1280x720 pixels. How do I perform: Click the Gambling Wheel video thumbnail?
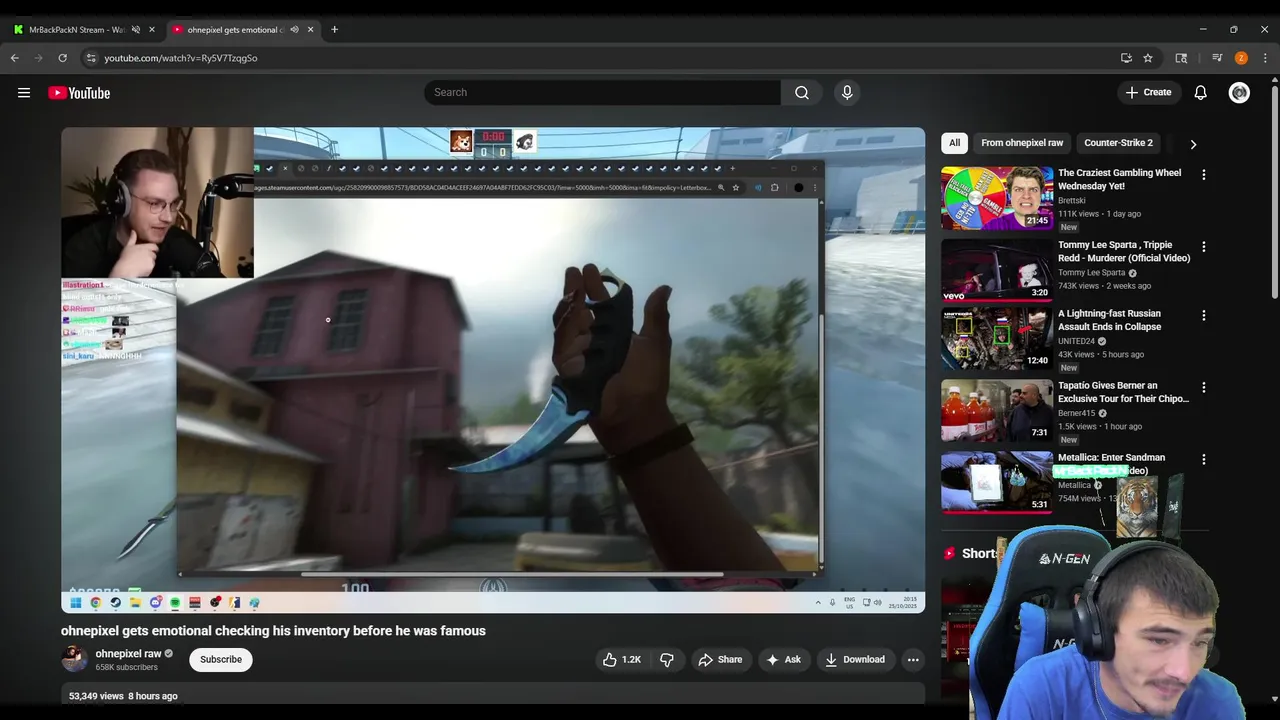tap(997, 198)
